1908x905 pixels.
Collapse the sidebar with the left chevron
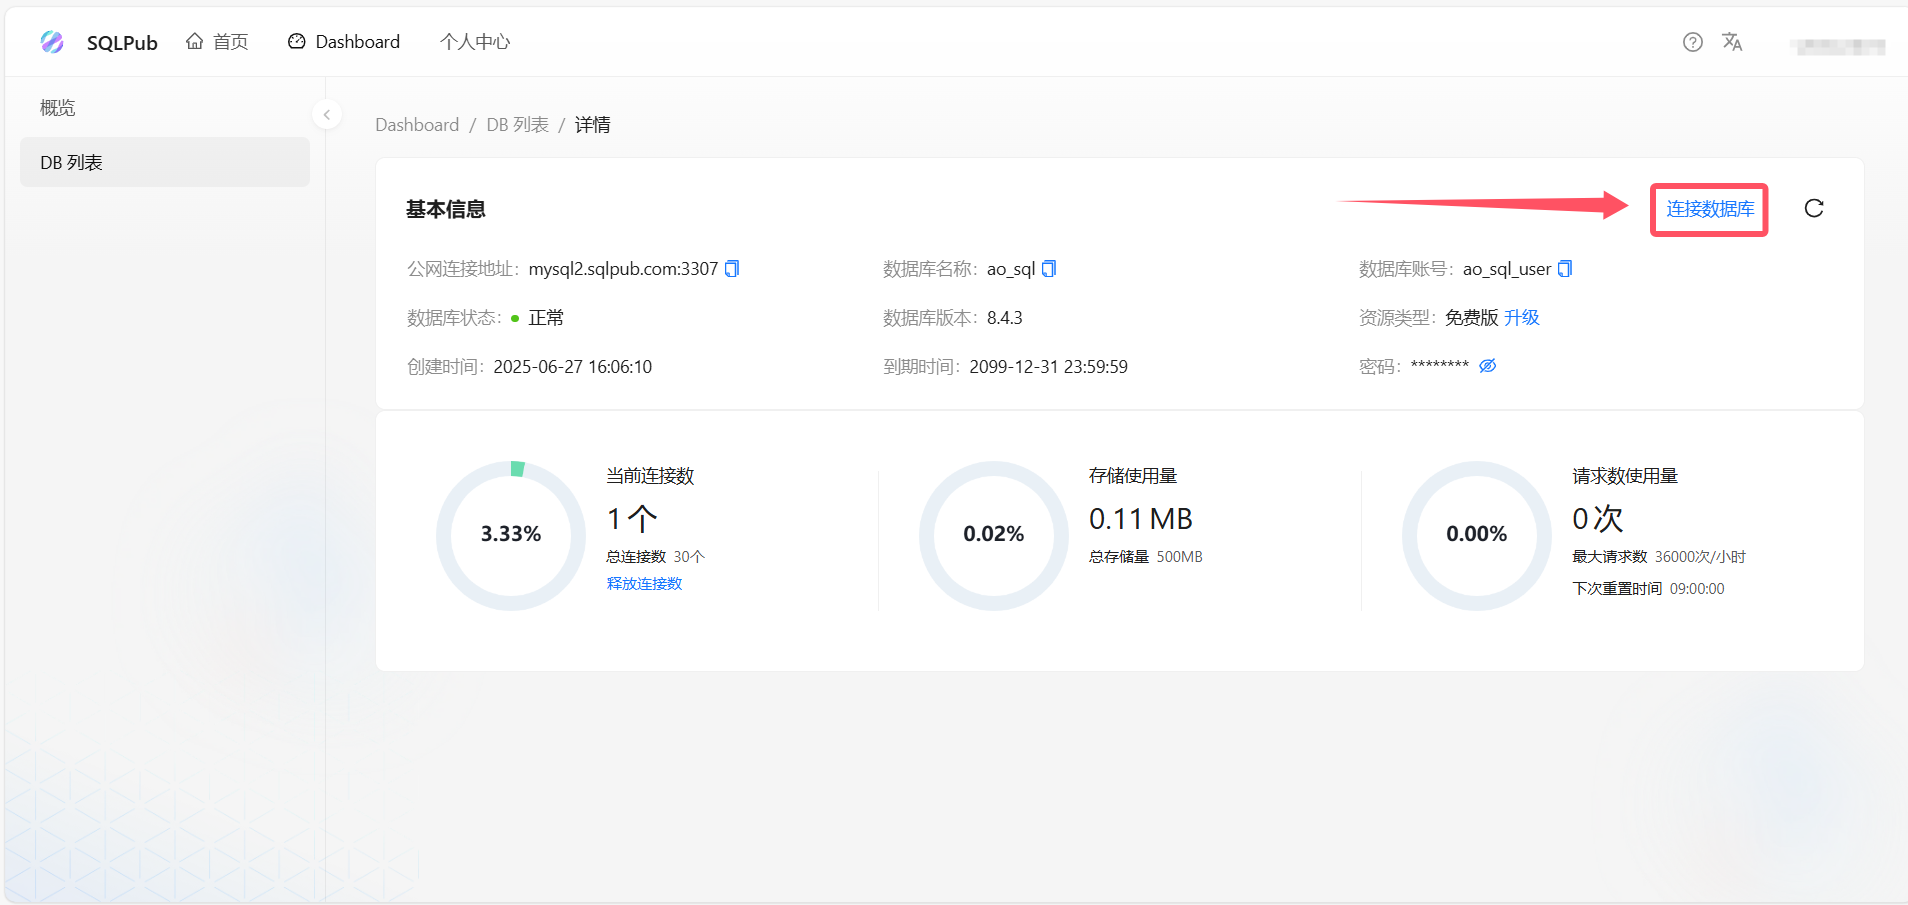coord(326,114)
